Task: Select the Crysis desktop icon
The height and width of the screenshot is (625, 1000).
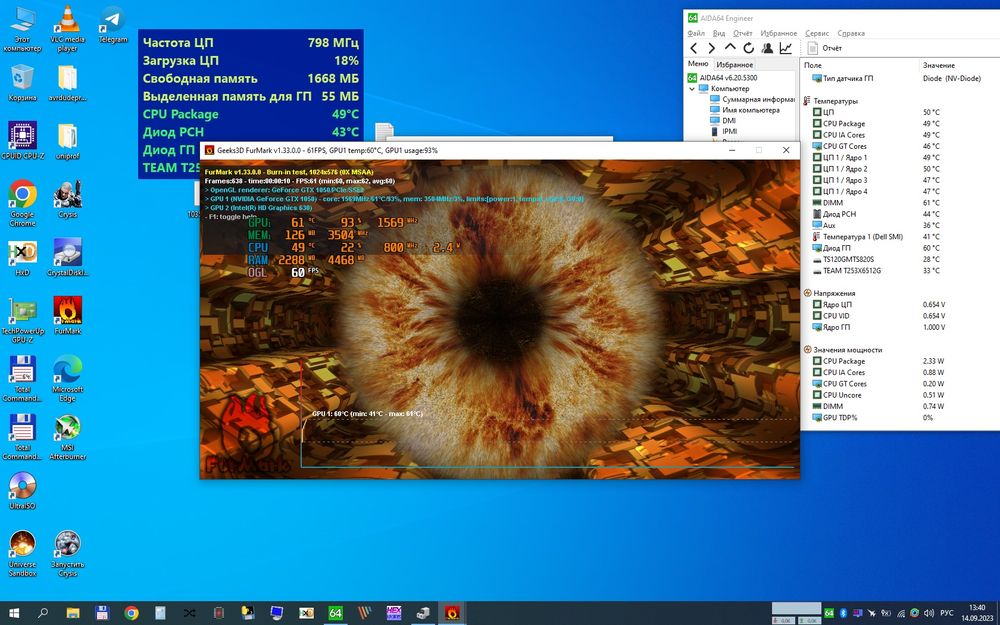Action: [67, 200]
